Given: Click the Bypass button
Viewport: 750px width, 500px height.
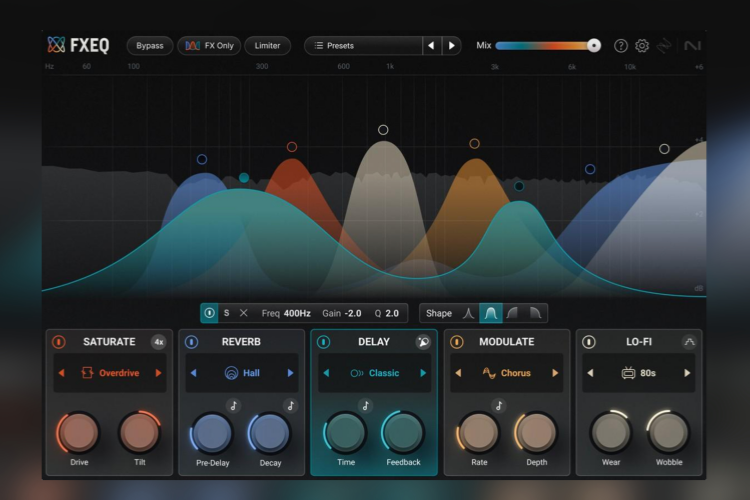Looking at the screenshot, I should (149, 46).
